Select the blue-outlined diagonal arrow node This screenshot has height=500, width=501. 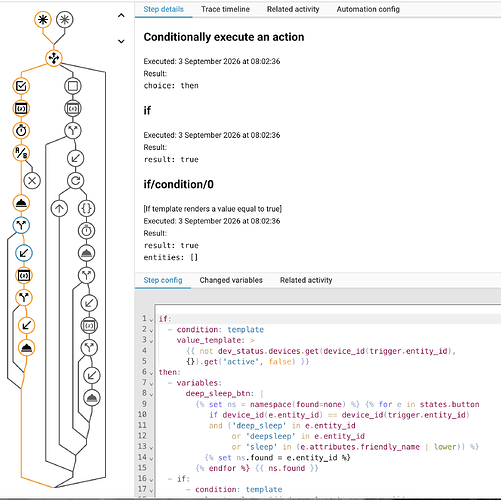(24, 253)
